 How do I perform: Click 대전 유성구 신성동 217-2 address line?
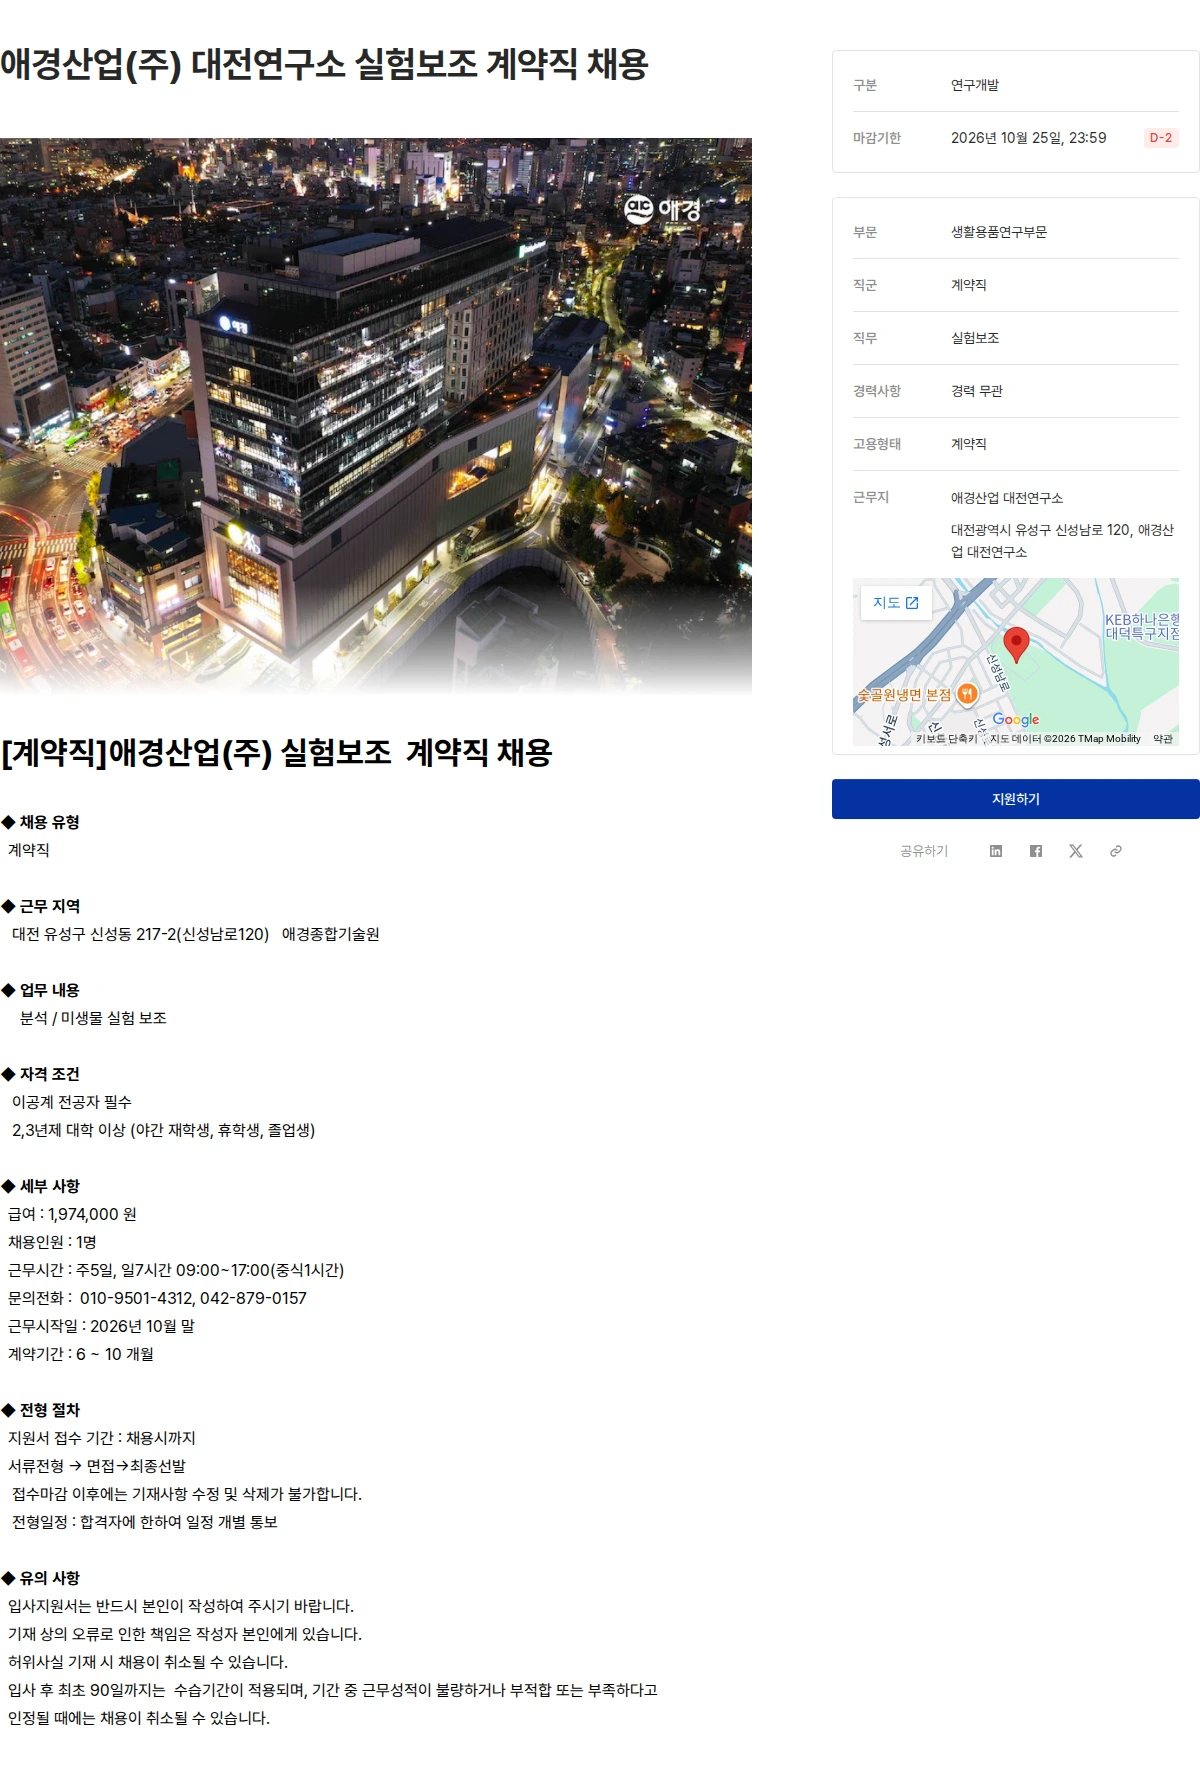196,934
